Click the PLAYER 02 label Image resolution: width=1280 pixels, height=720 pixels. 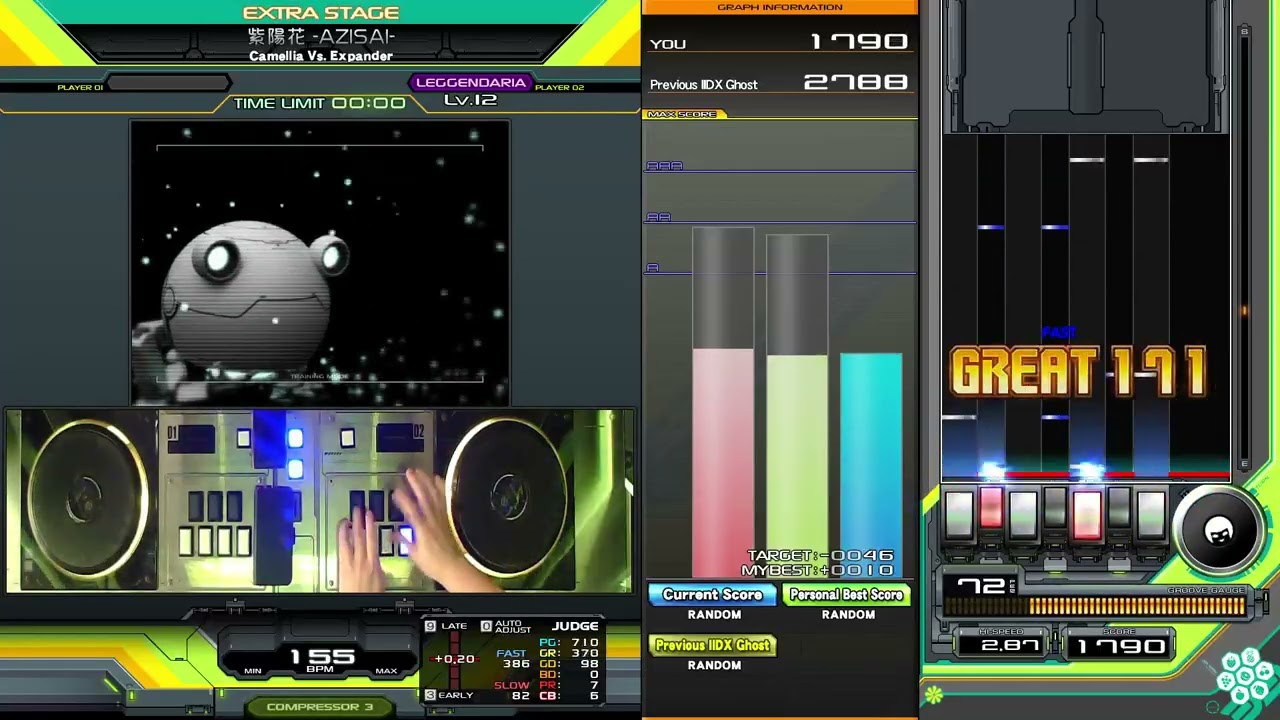tap(559, 88)
